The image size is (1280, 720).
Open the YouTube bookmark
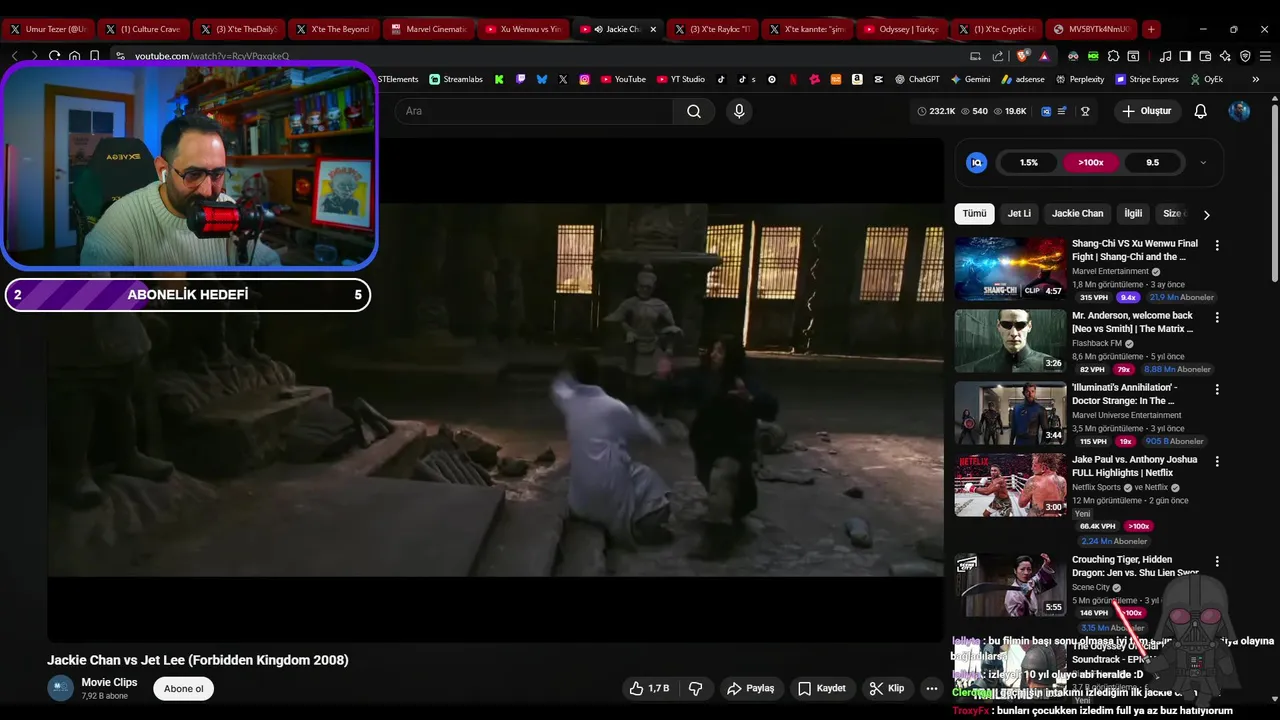tap(623, 79)
